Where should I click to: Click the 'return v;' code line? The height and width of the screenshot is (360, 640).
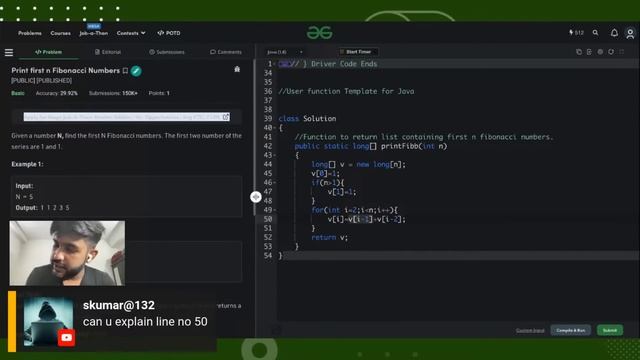click(329, 238)
